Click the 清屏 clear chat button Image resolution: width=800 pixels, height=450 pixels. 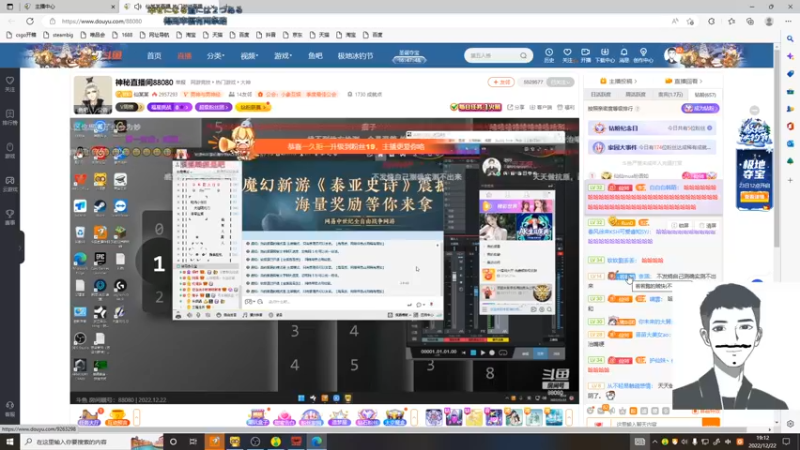coord(708,225)
